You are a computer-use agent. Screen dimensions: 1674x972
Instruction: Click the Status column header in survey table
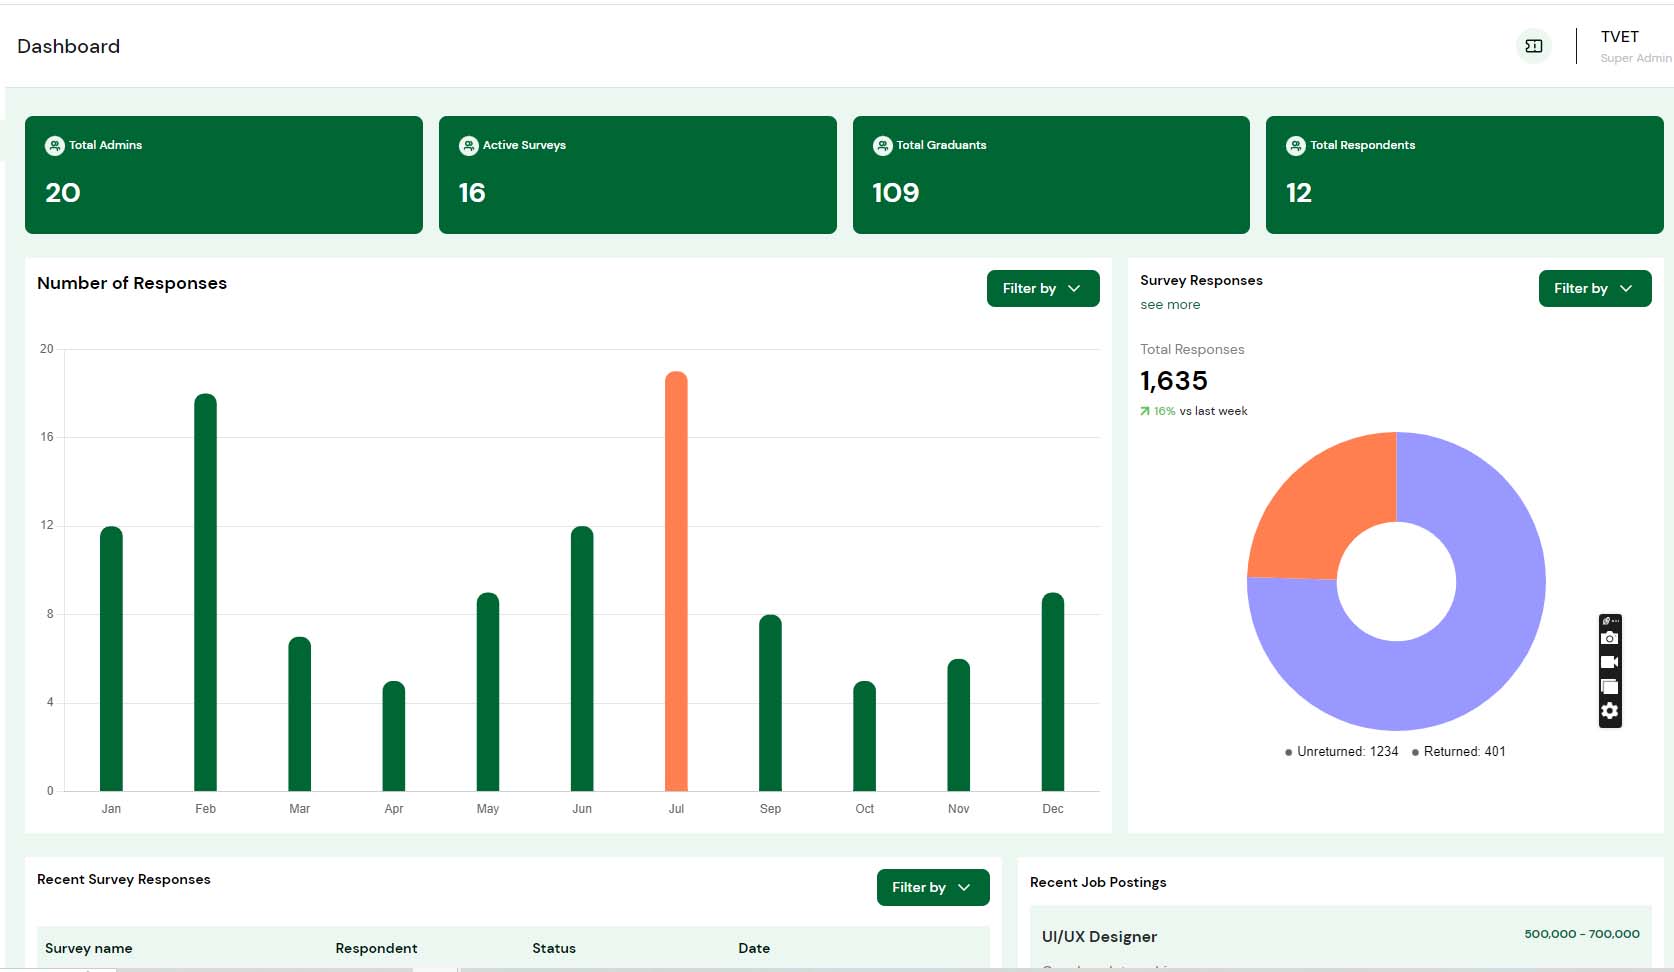[x=554, y=948]
